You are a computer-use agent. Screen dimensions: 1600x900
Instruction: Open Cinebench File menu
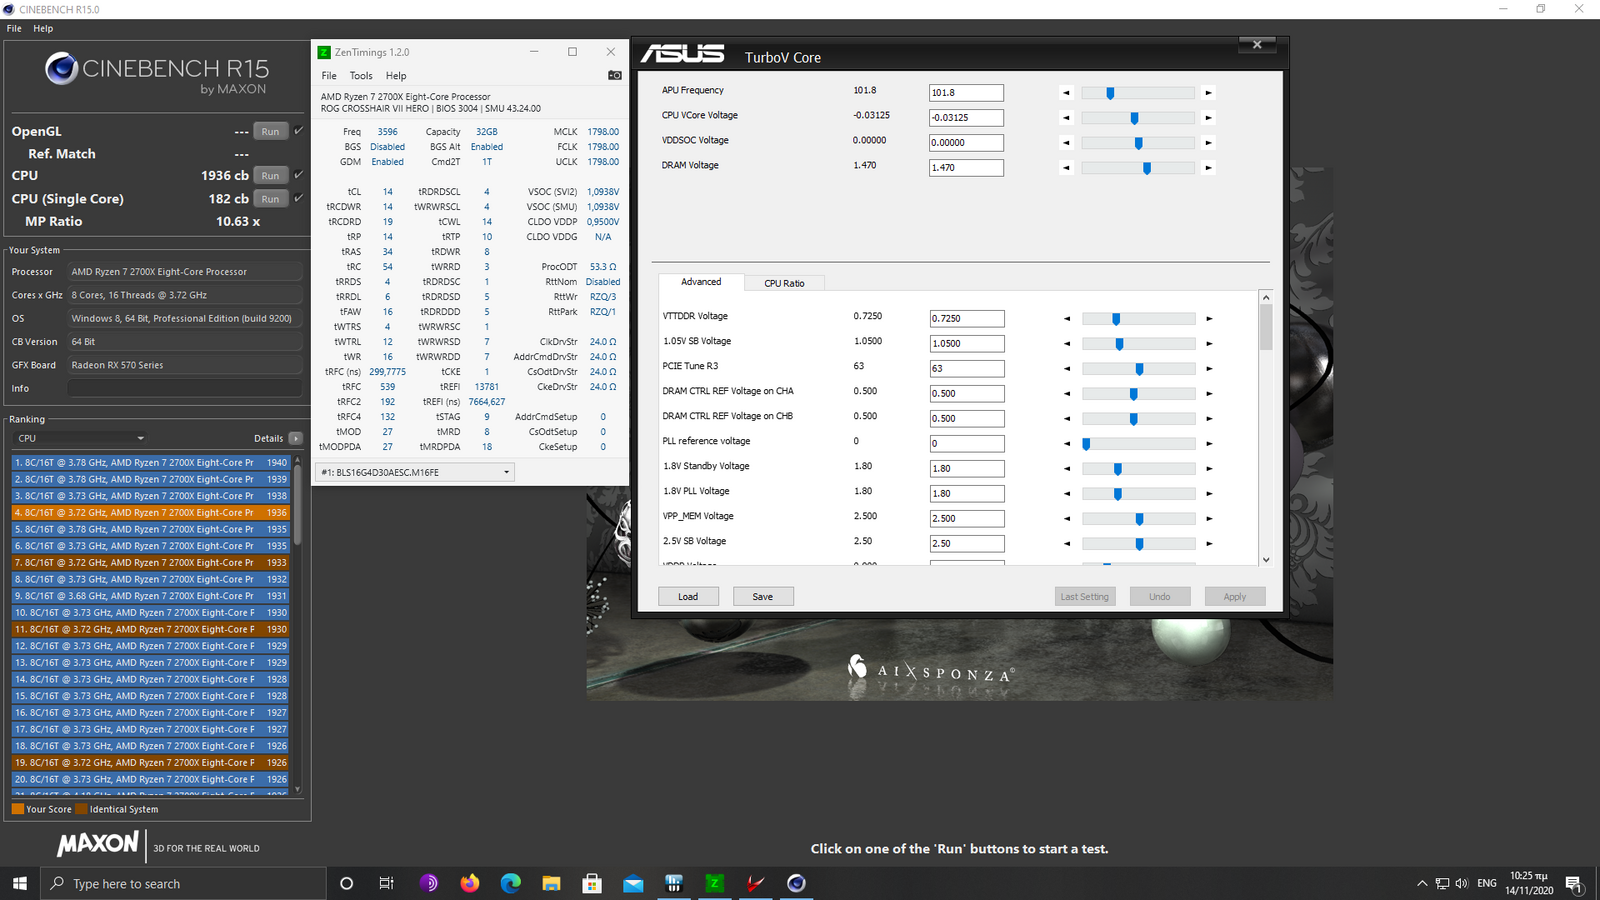point(14,28)
